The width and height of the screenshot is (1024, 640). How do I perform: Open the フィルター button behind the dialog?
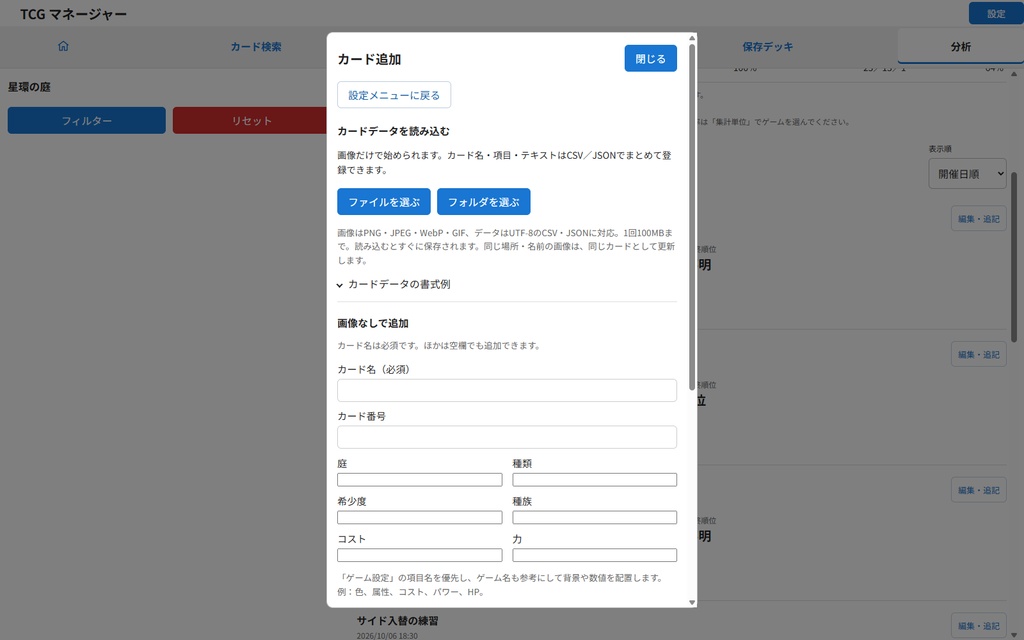pyautogui.click(x=87, y=121)
